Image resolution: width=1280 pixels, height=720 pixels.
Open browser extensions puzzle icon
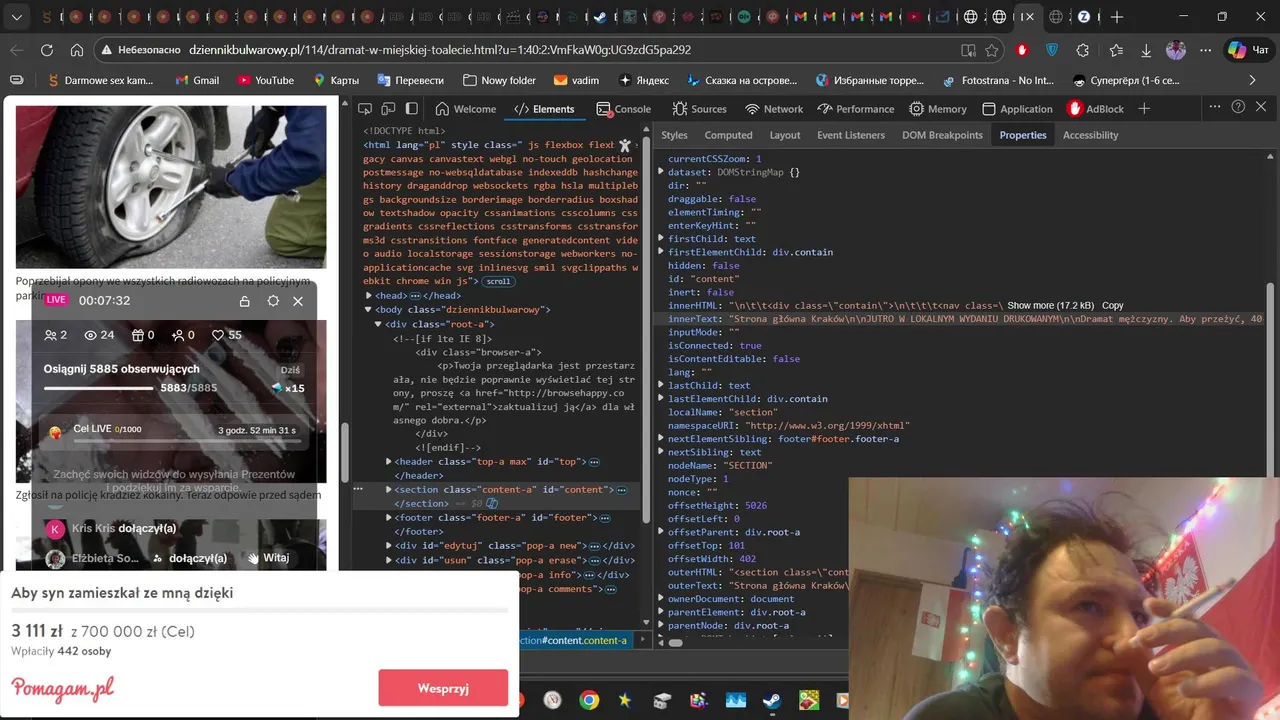1083,50
